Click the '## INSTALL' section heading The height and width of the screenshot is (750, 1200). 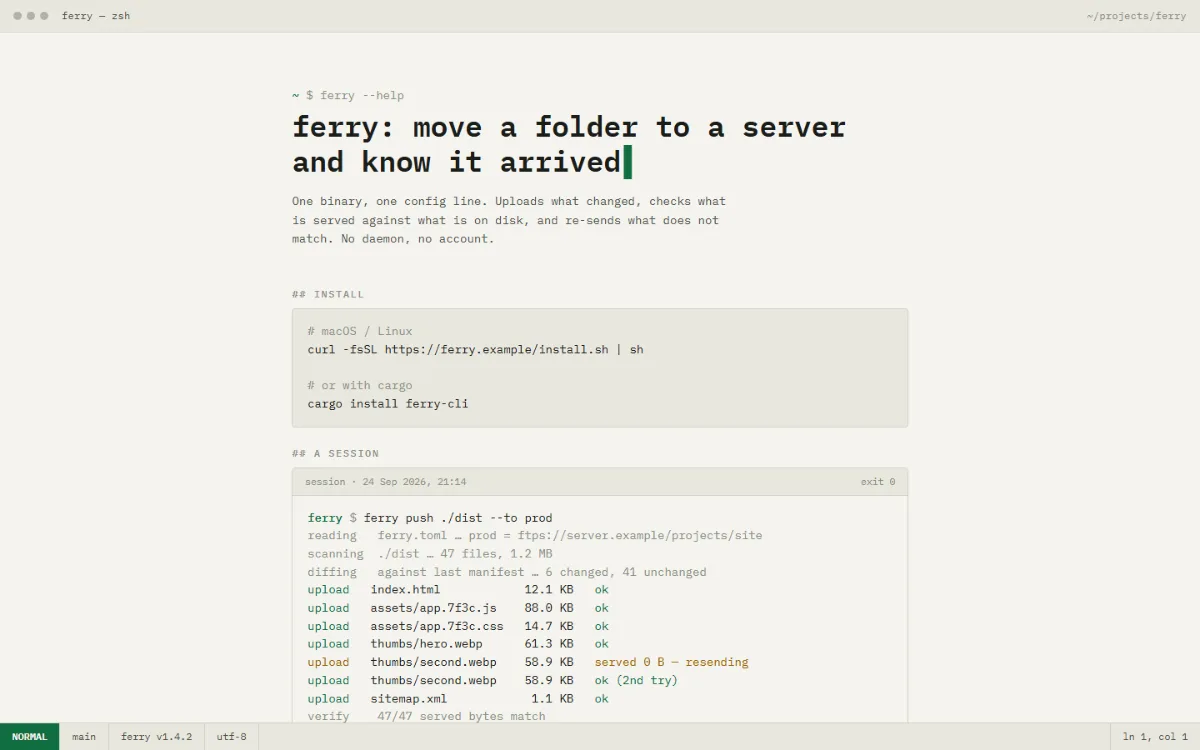click(328, 295)
